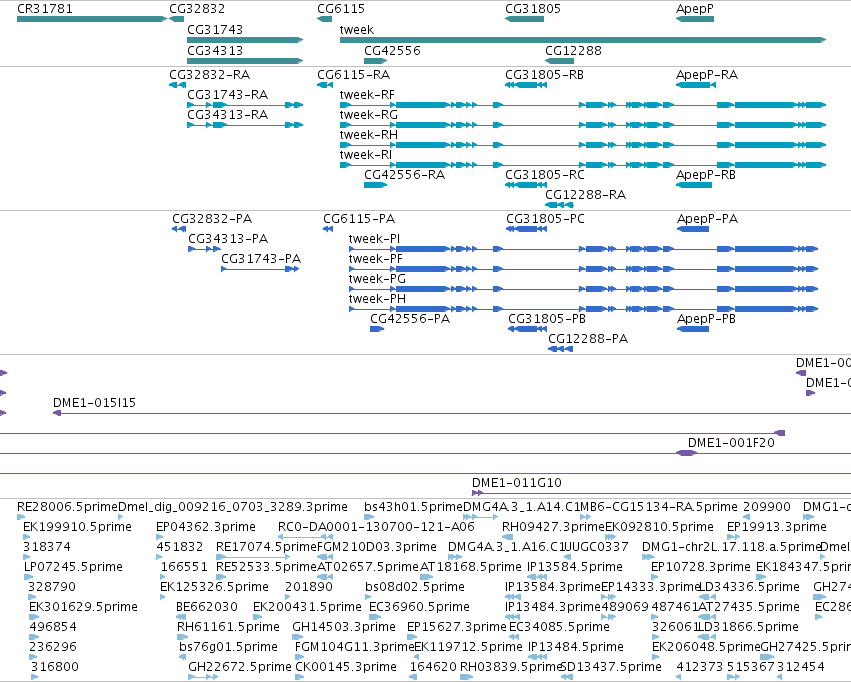851x682 pixels.
Task: Select the ApepP gene label
Action: click(695, 9)
